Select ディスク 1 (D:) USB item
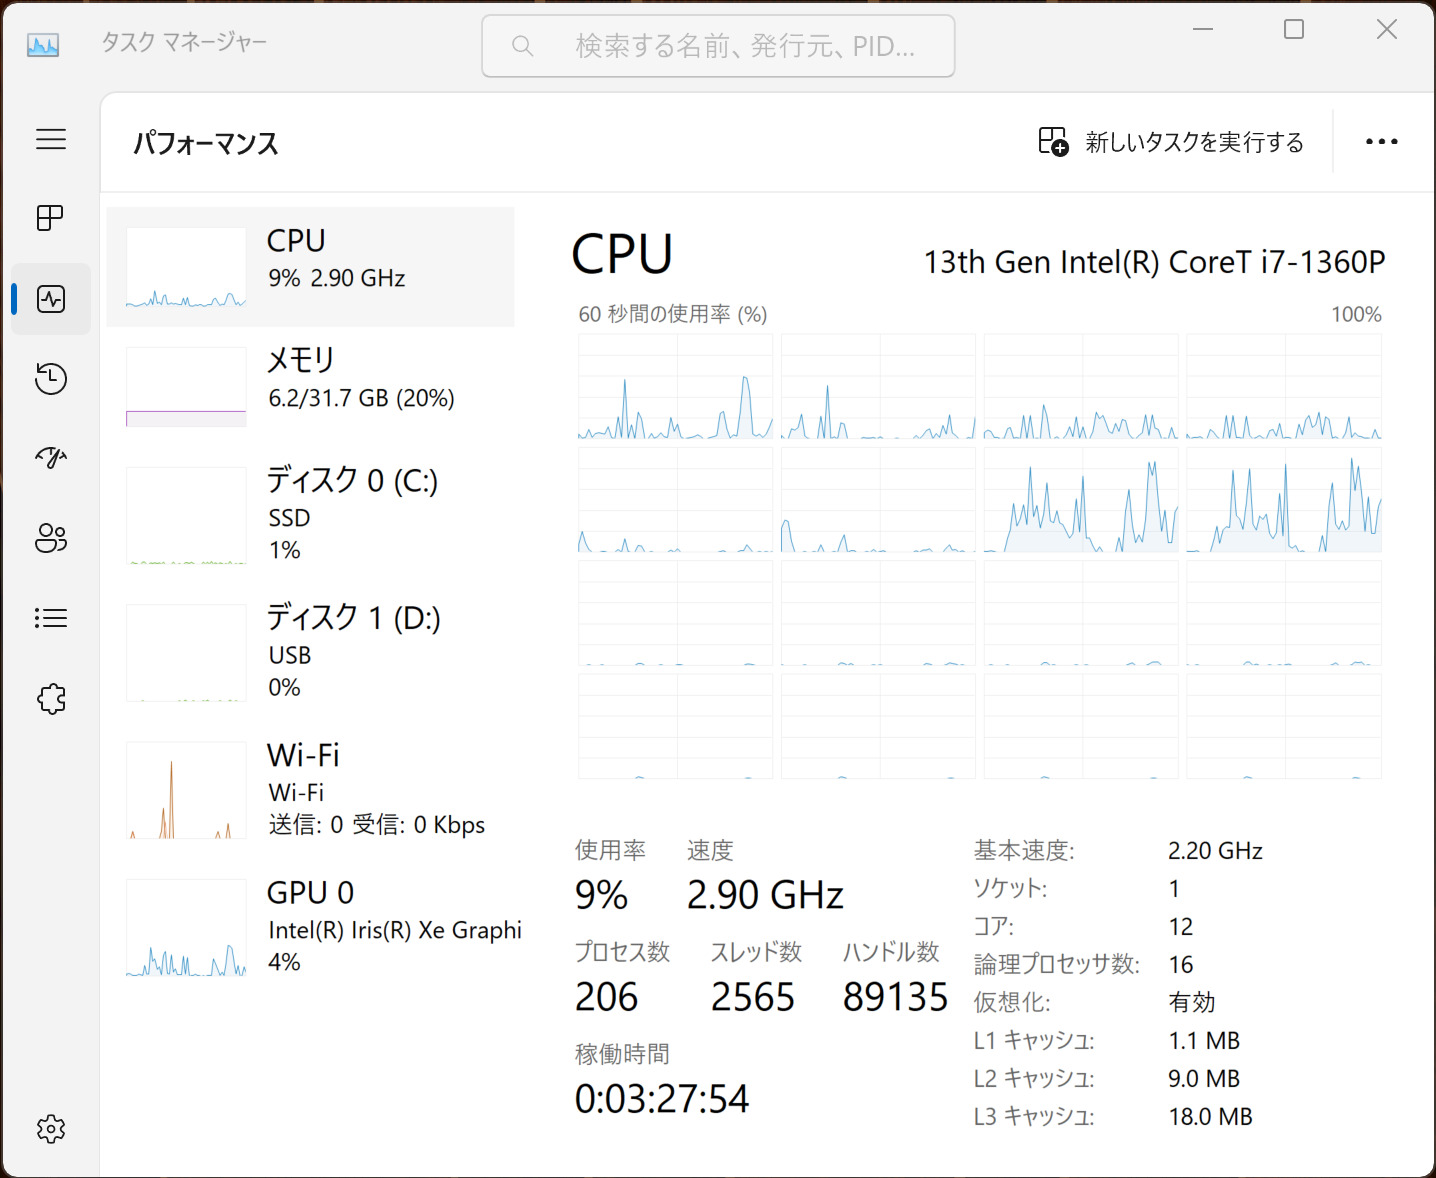This screenshot has width=1436, height=1178. click(310, 651)
